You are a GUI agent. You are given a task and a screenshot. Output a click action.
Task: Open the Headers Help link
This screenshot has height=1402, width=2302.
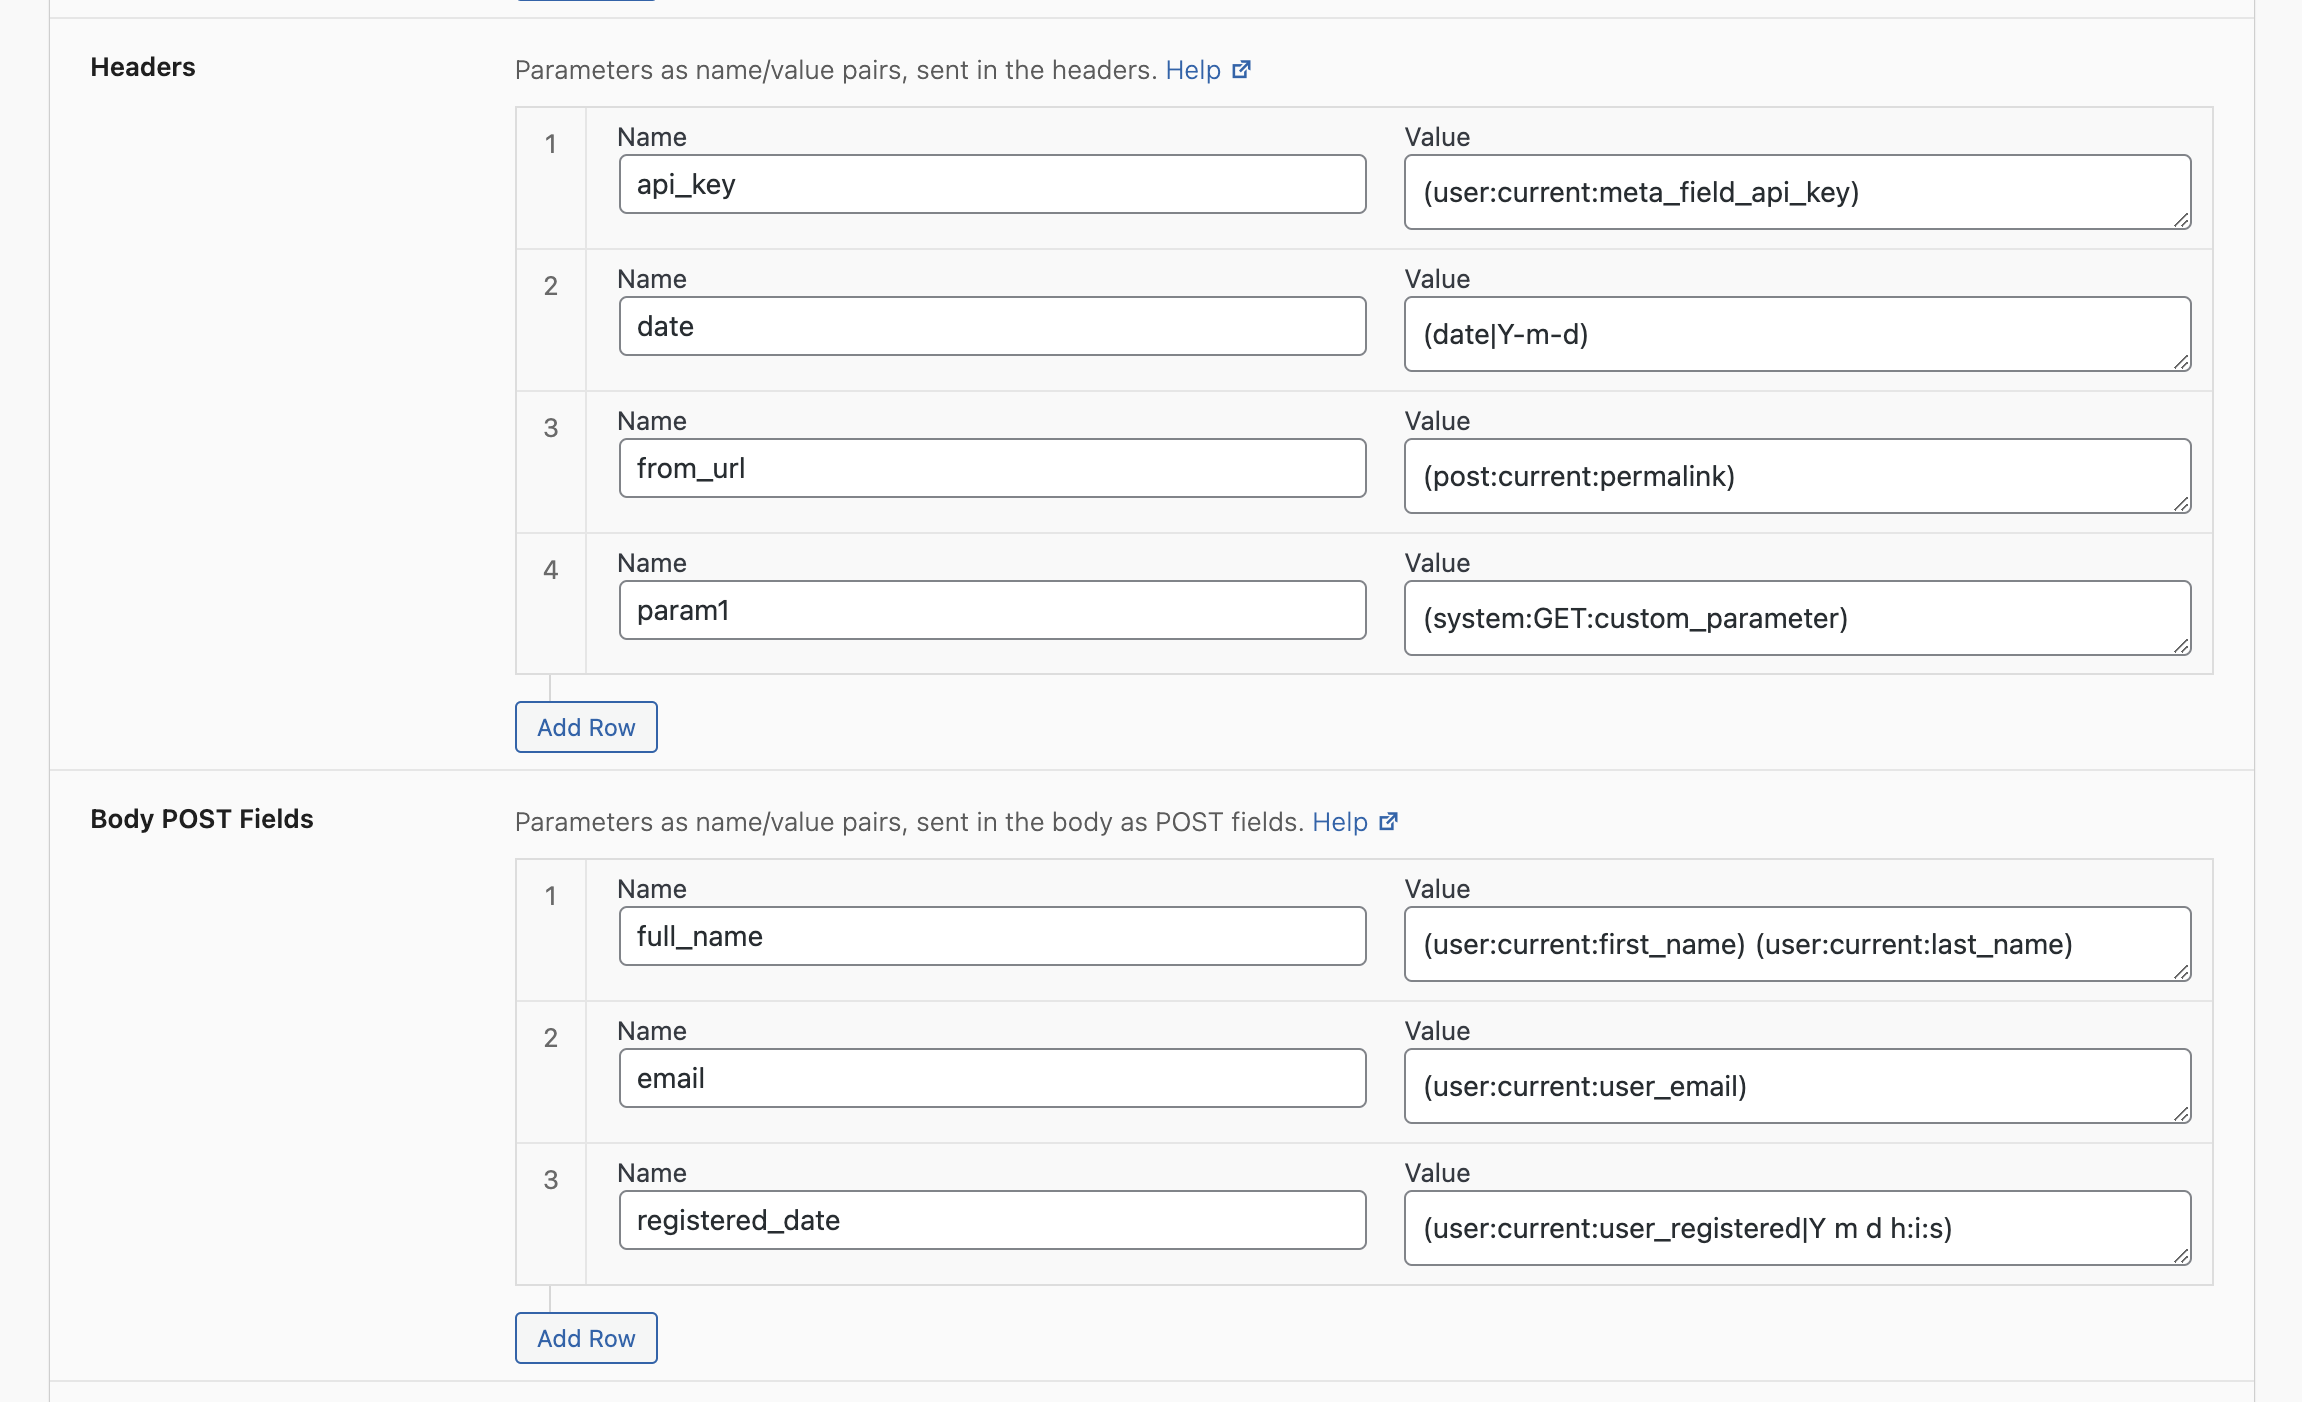[x=1192, y=70]
